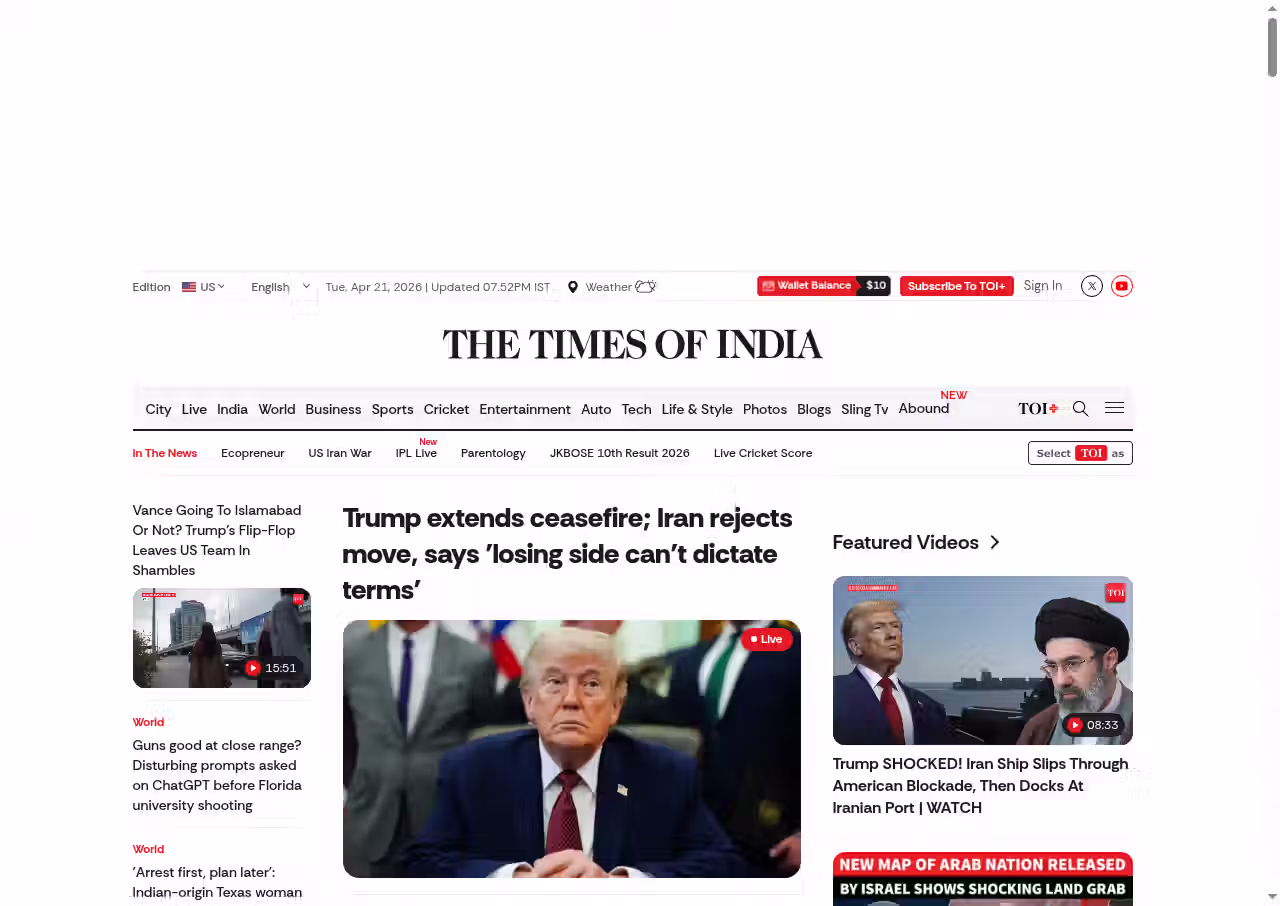Click the Wallet Balance $10 badge

pos(824,286)
